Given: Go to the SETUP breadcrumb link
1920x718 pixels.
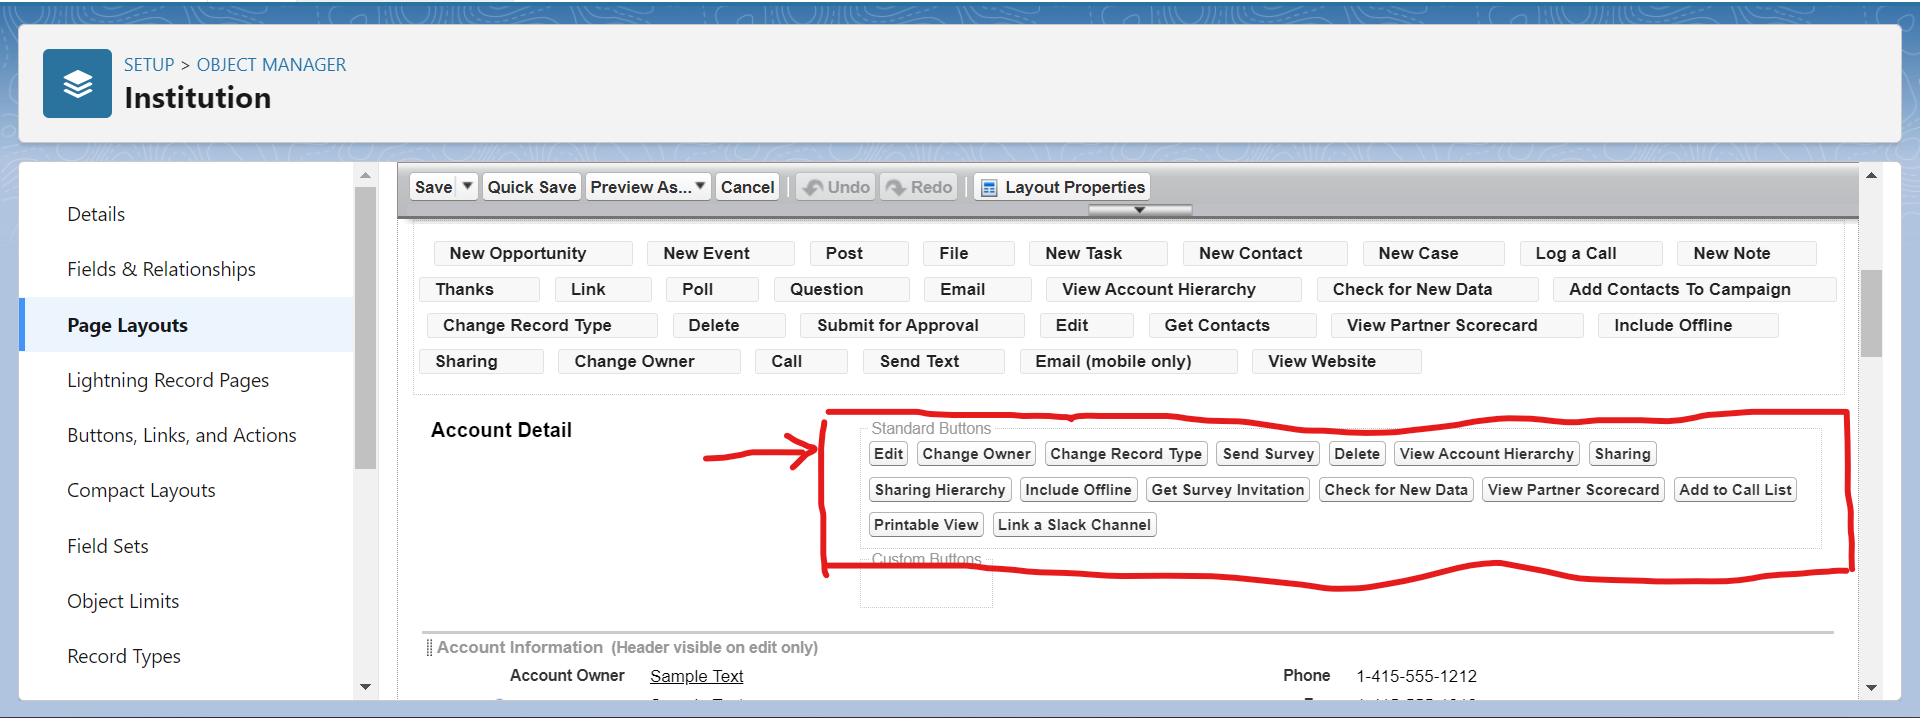Looking at the screenshot, I should click(149, 65).
